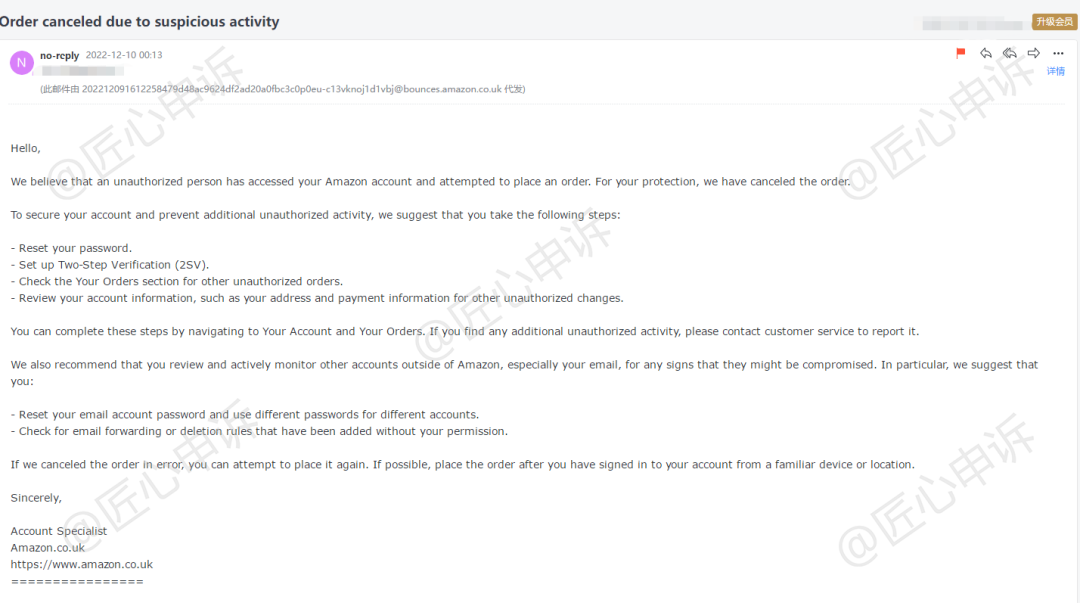Click the Reply All double-arrow icon

[x=1010, y=53]
